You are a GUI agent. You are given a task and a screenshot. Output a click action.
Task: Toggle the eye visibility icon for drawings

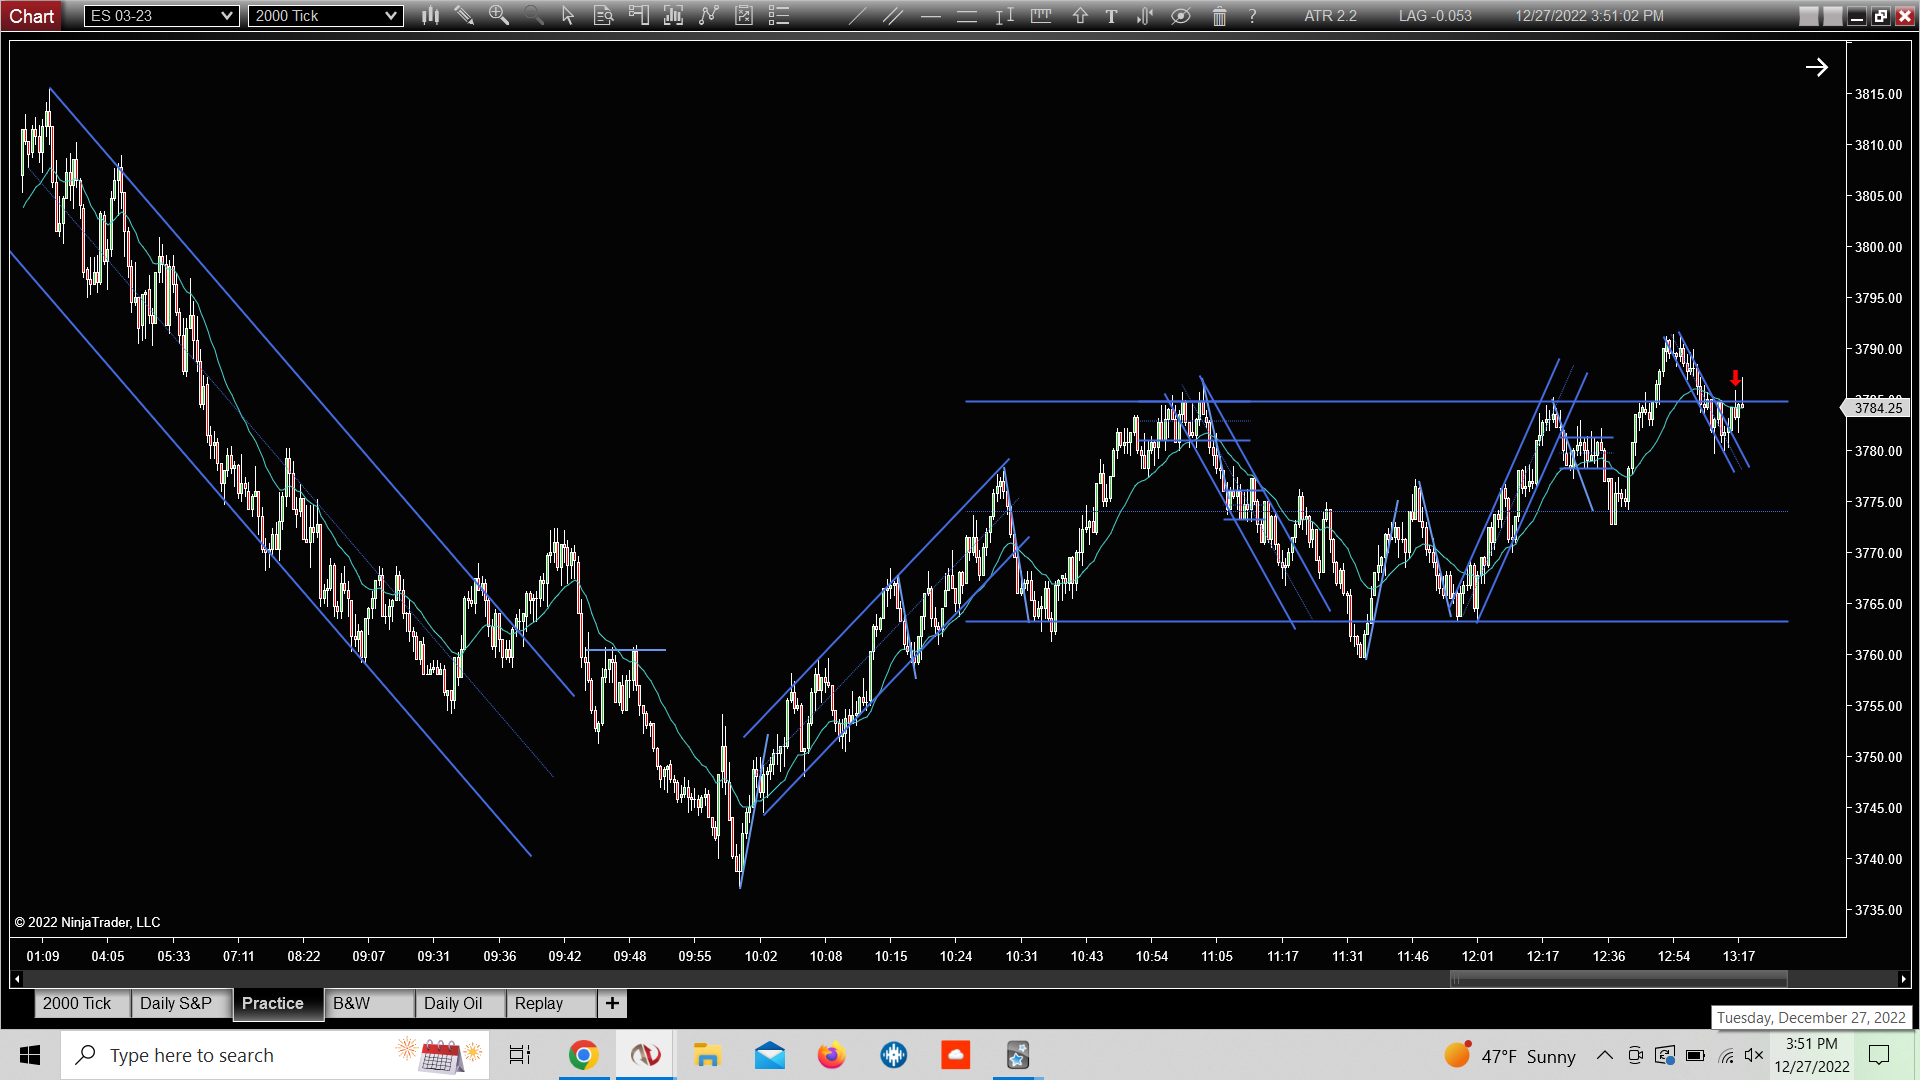click(x=1181, y=15)
